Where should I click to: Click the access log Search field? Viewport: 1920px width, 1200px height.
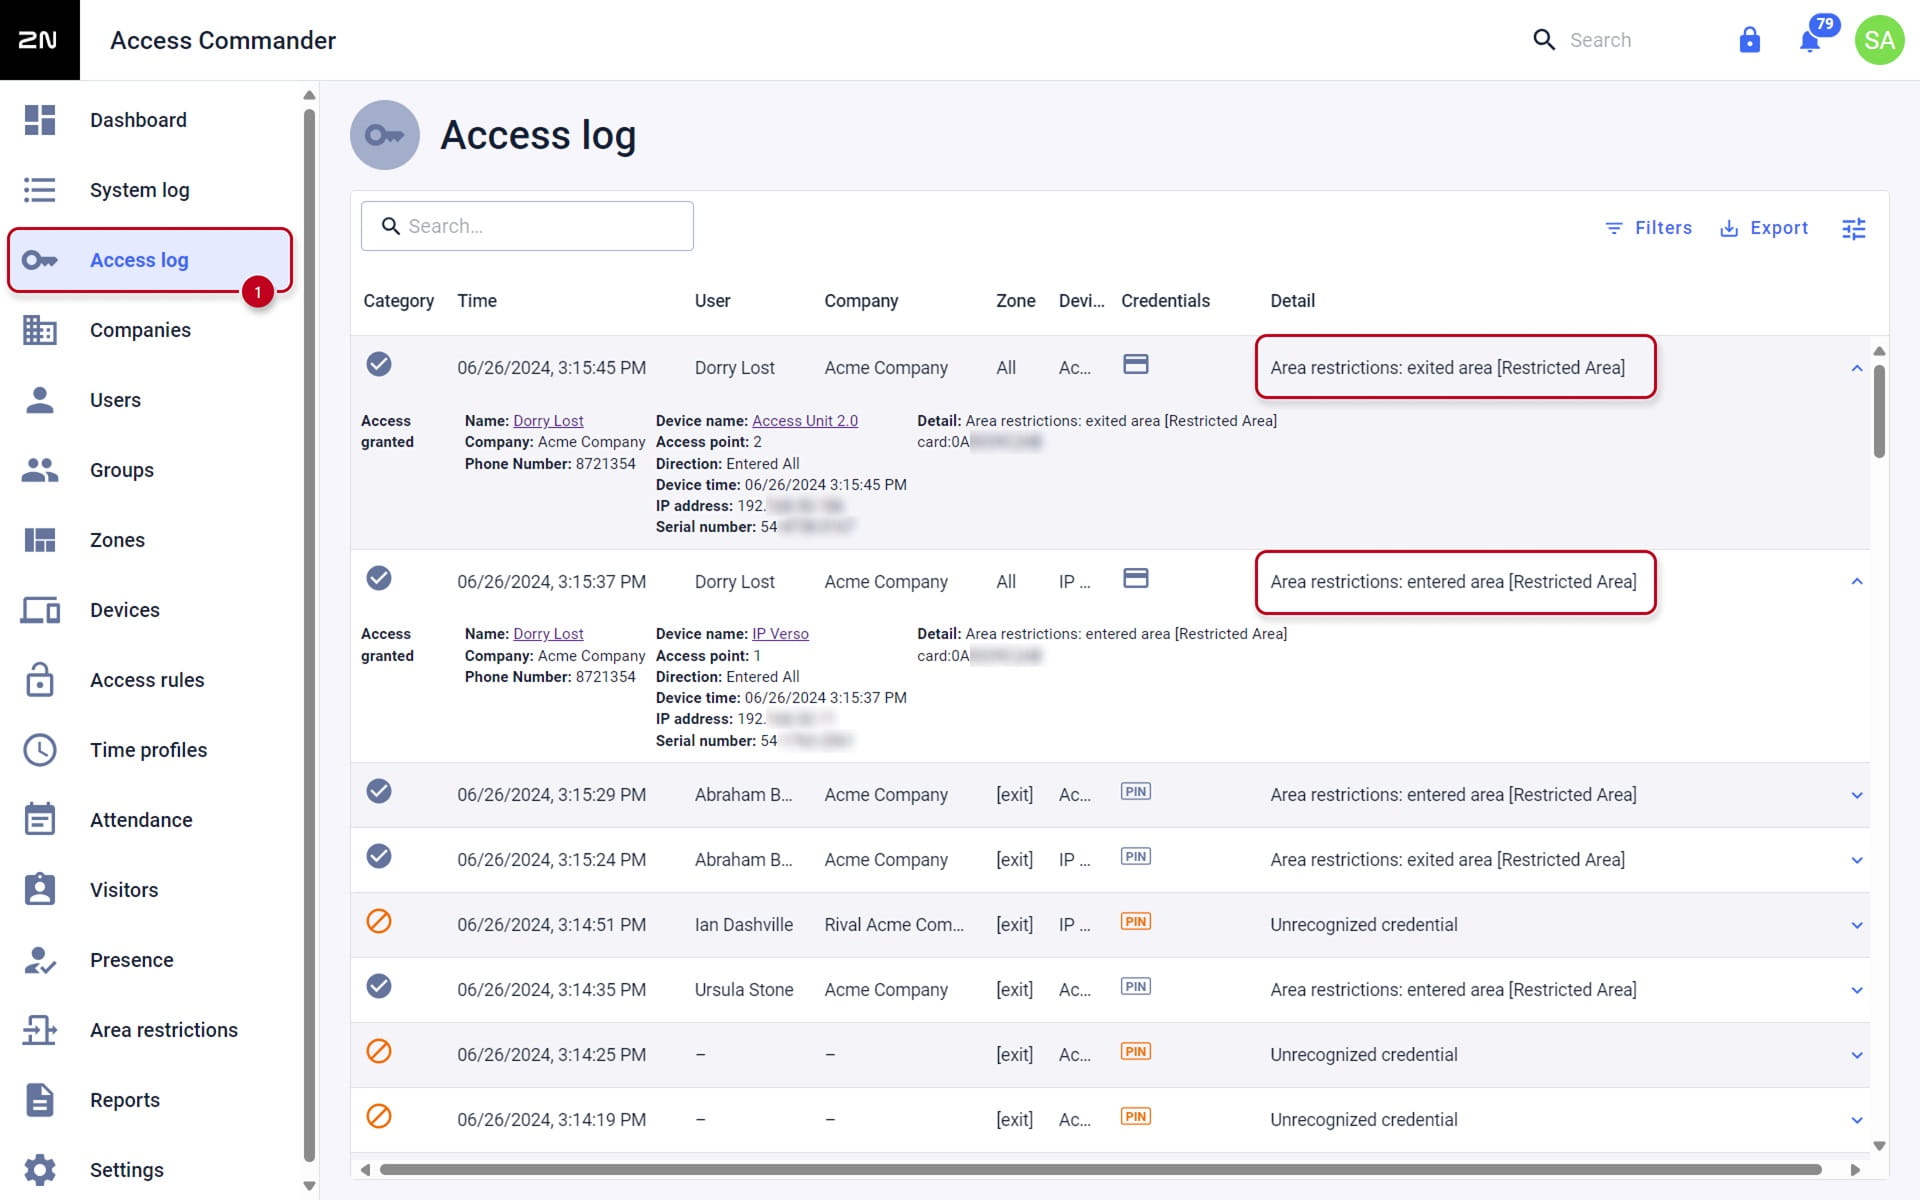pos(527,226)
